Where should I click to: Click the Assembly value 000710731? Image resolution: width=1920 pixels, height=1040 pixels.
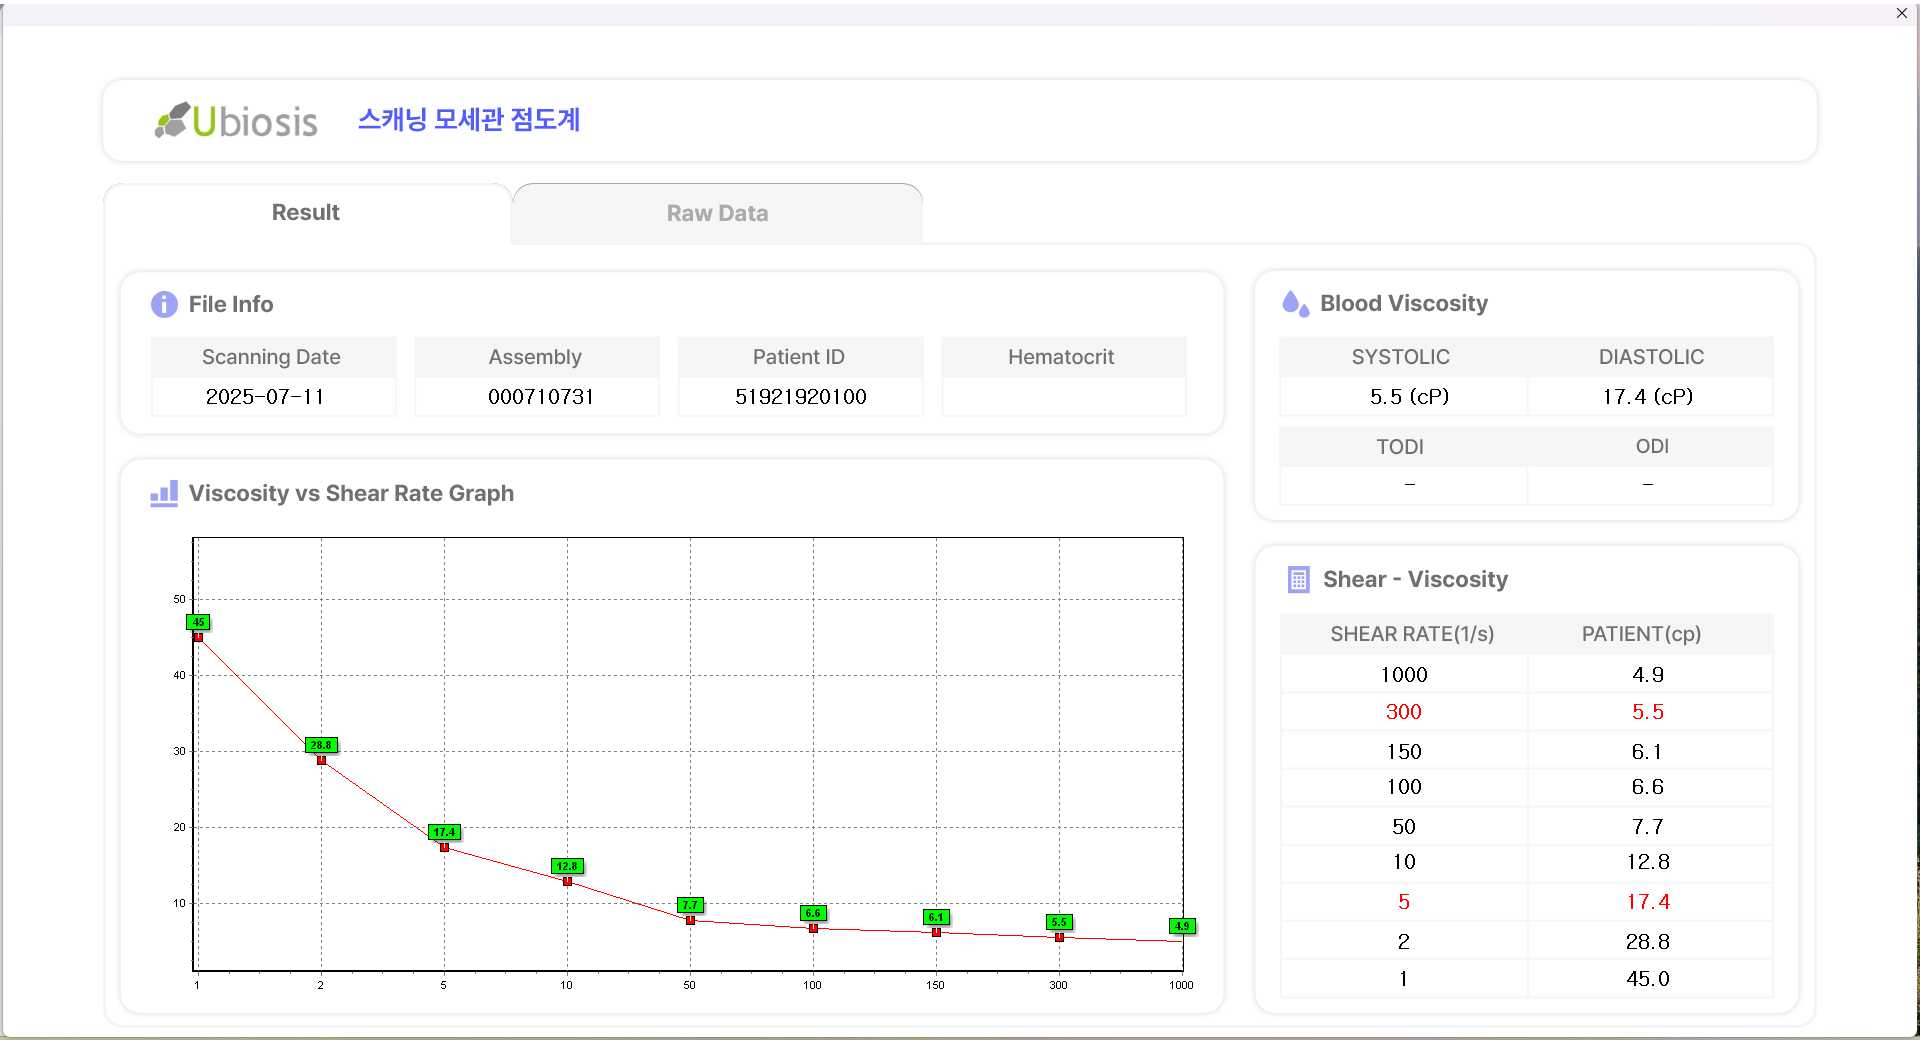pos(540,396)
